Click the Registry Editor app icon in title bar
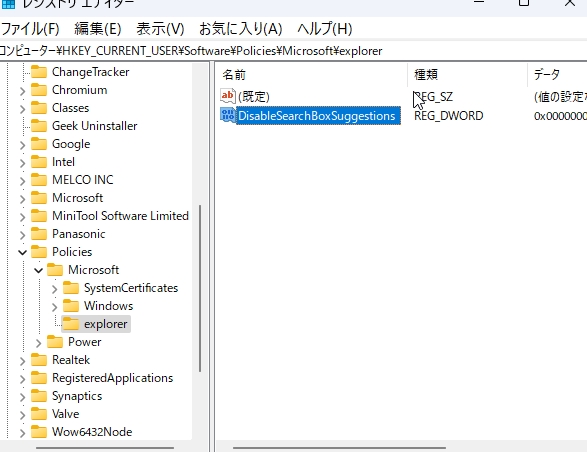This screenshot has width=587, height=452. 8,3
